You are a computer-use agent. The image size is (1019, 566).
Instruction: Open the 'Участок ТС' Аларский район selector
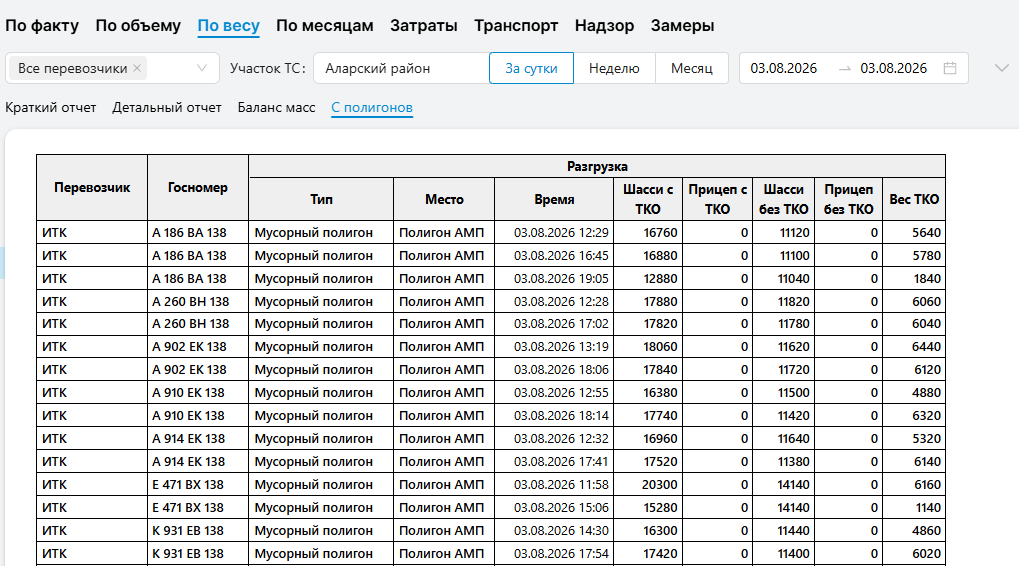pos(401,68)
